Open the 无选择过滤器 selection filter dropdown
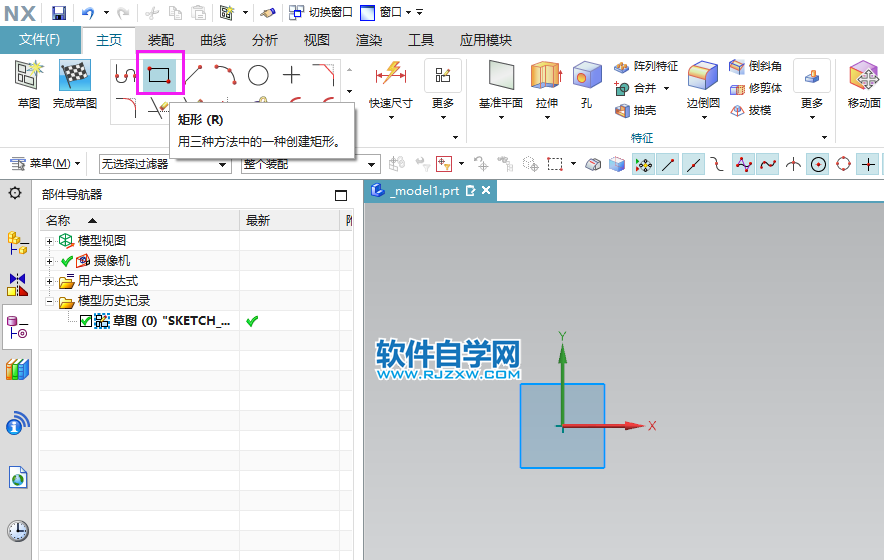 click(165, 164)
